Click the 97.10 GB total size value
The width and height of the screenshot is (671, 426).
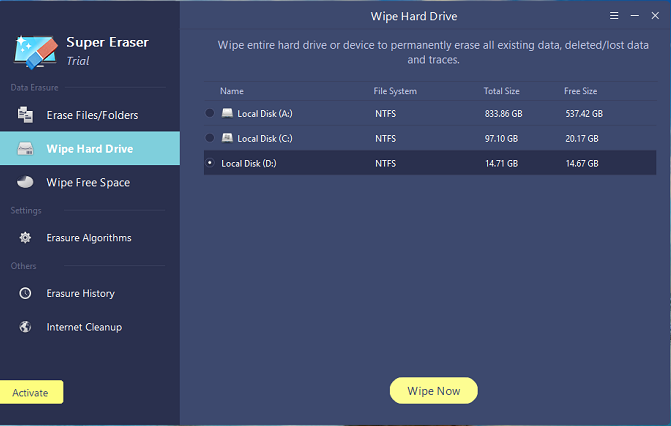click(501, 139)
